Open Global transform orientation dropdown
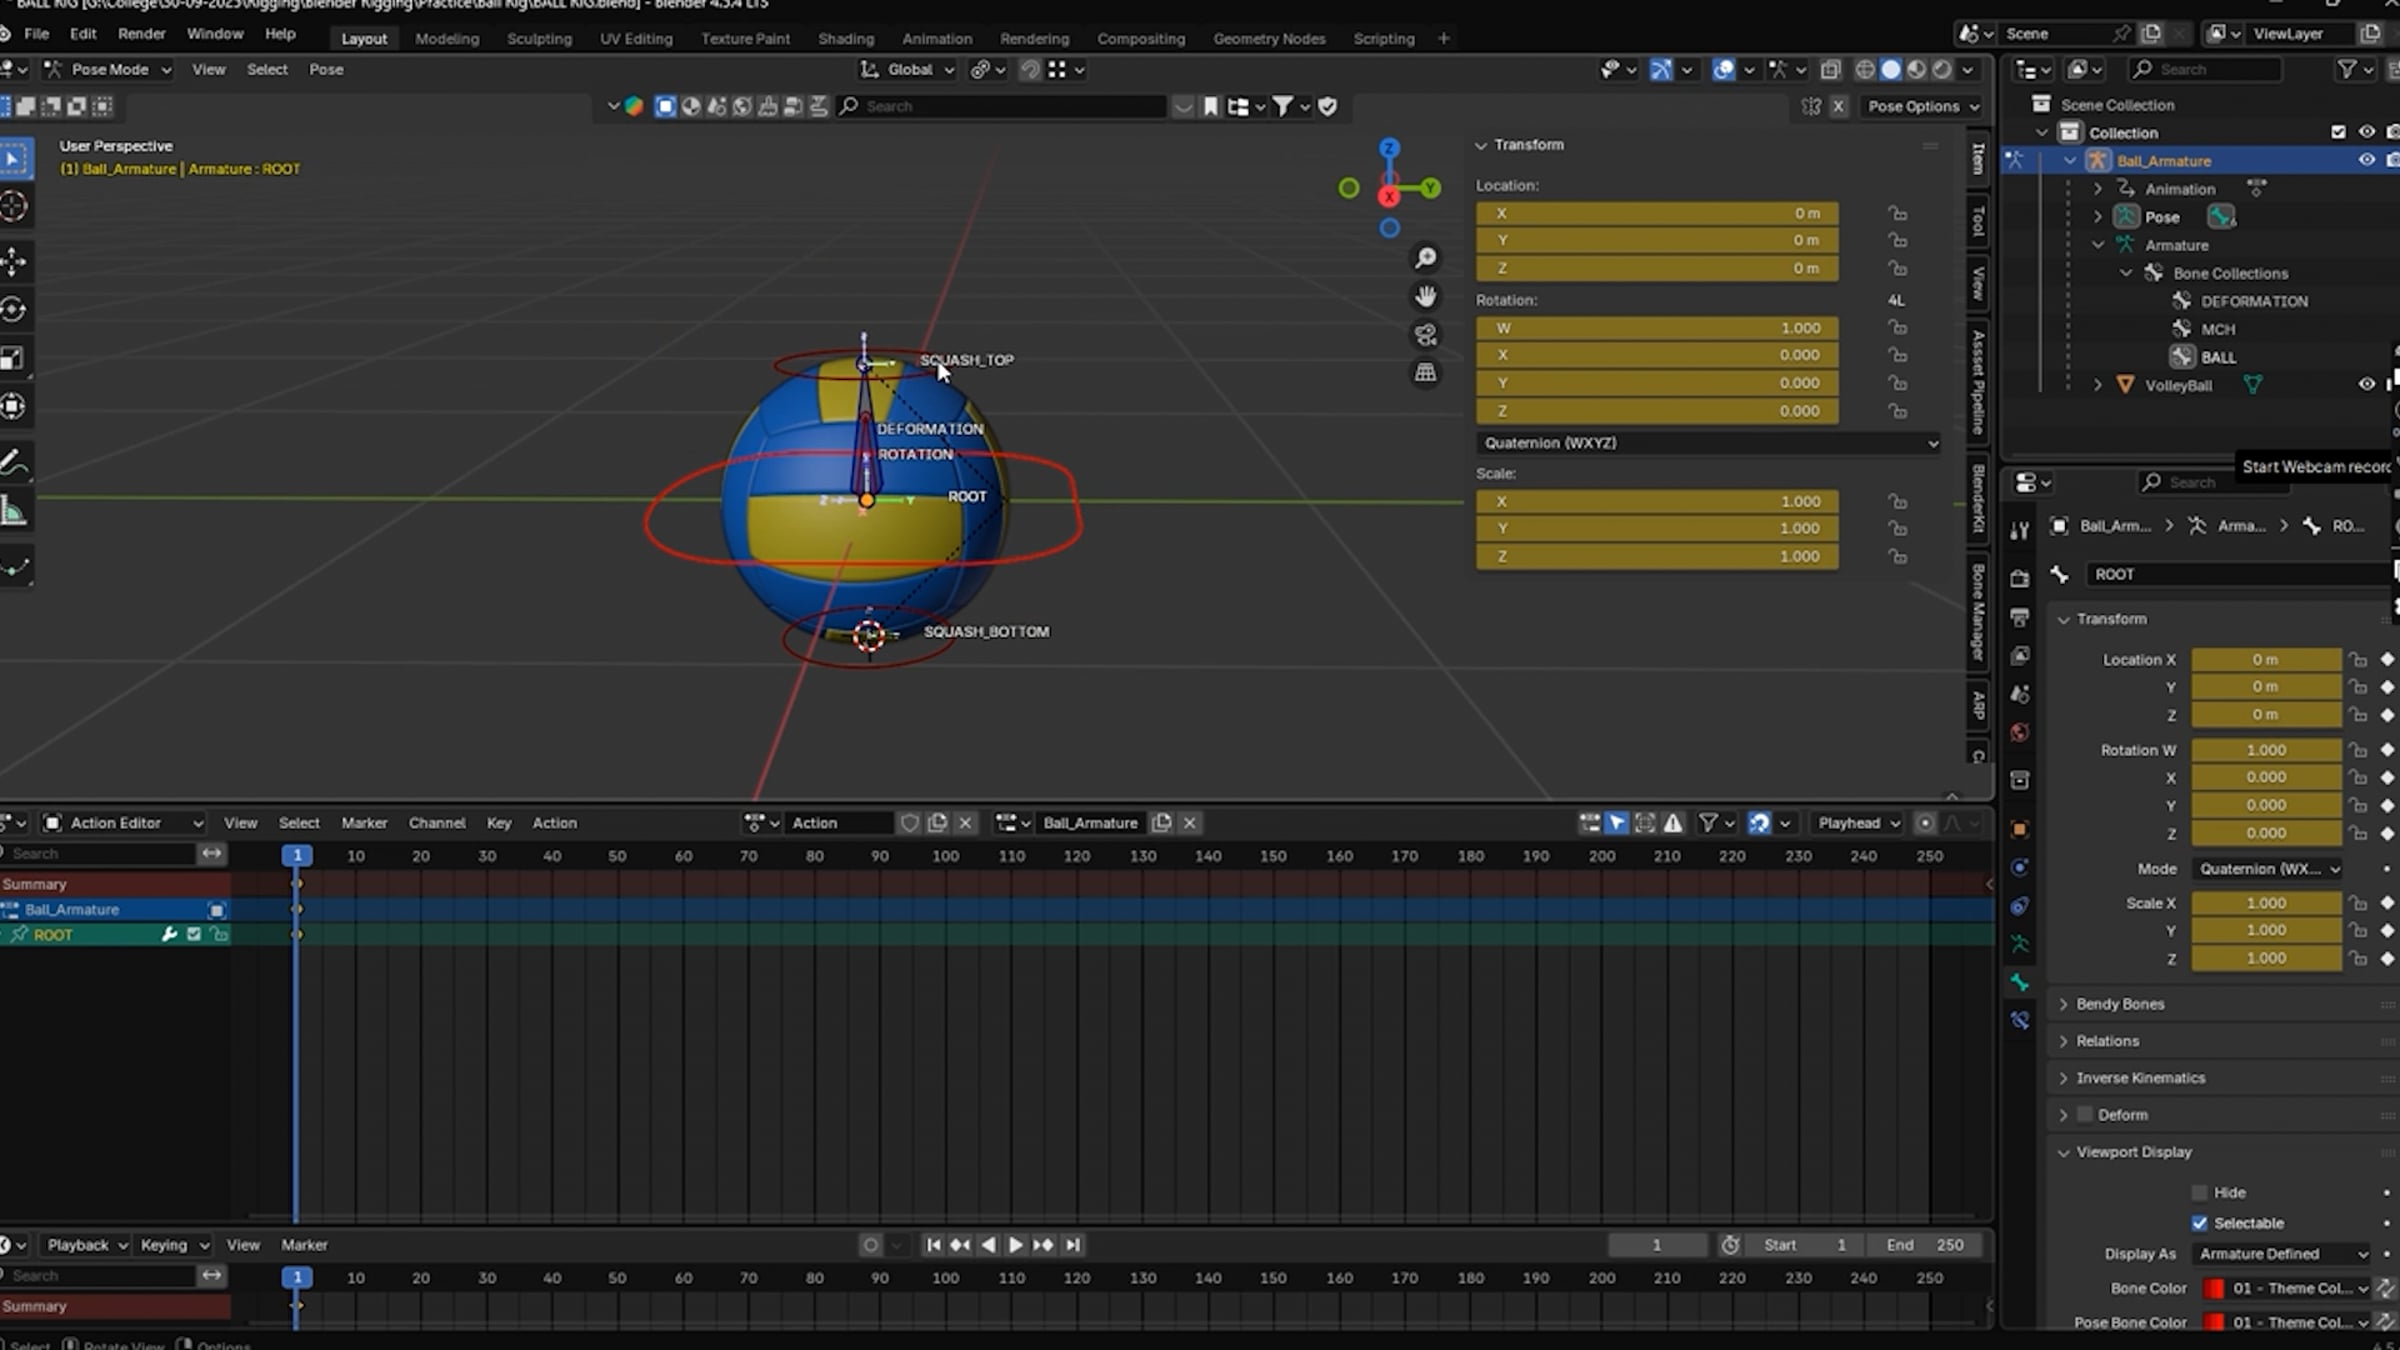The image size is (2400, 1350). 908,69
